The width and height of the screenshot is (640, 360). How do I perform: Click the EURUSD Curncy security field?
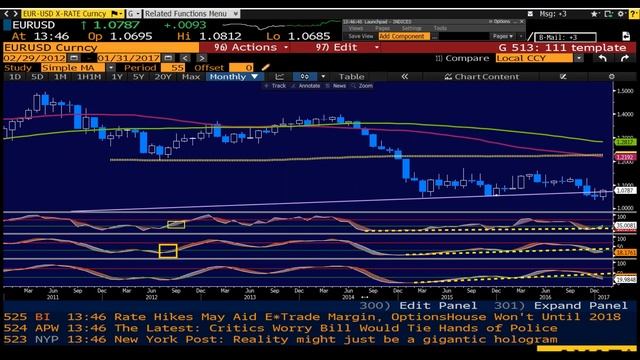pos(101,47)
